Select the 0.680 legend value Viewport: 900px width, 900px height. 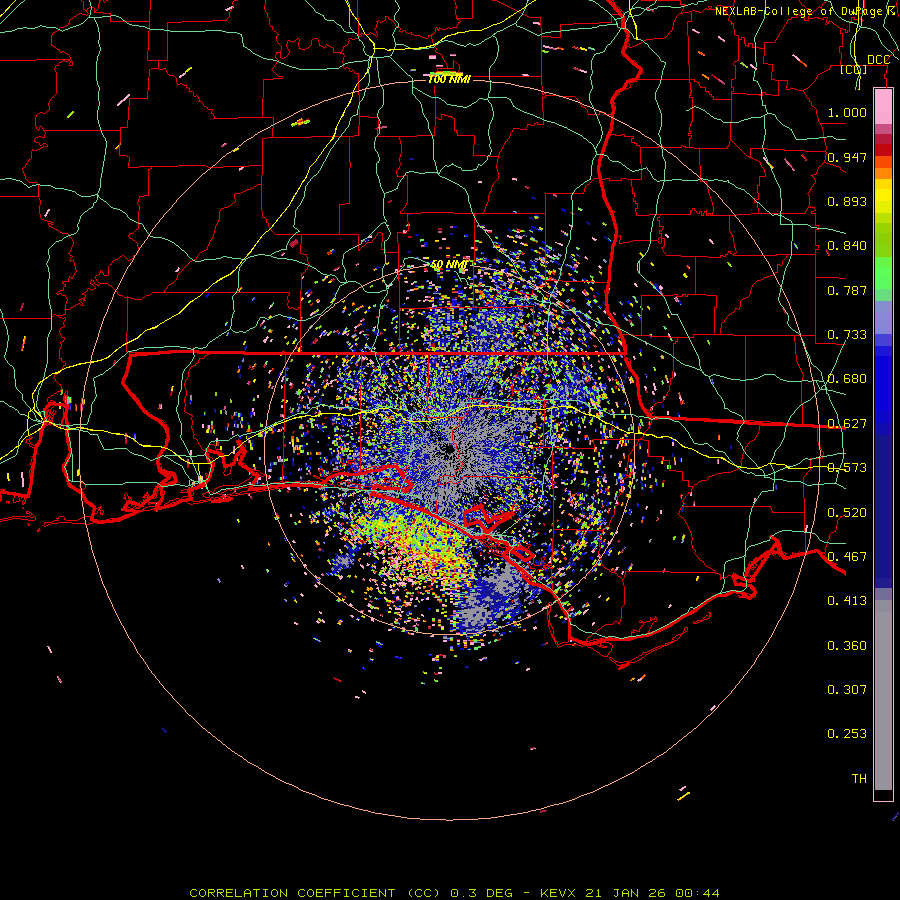click(x=847, y=379)
